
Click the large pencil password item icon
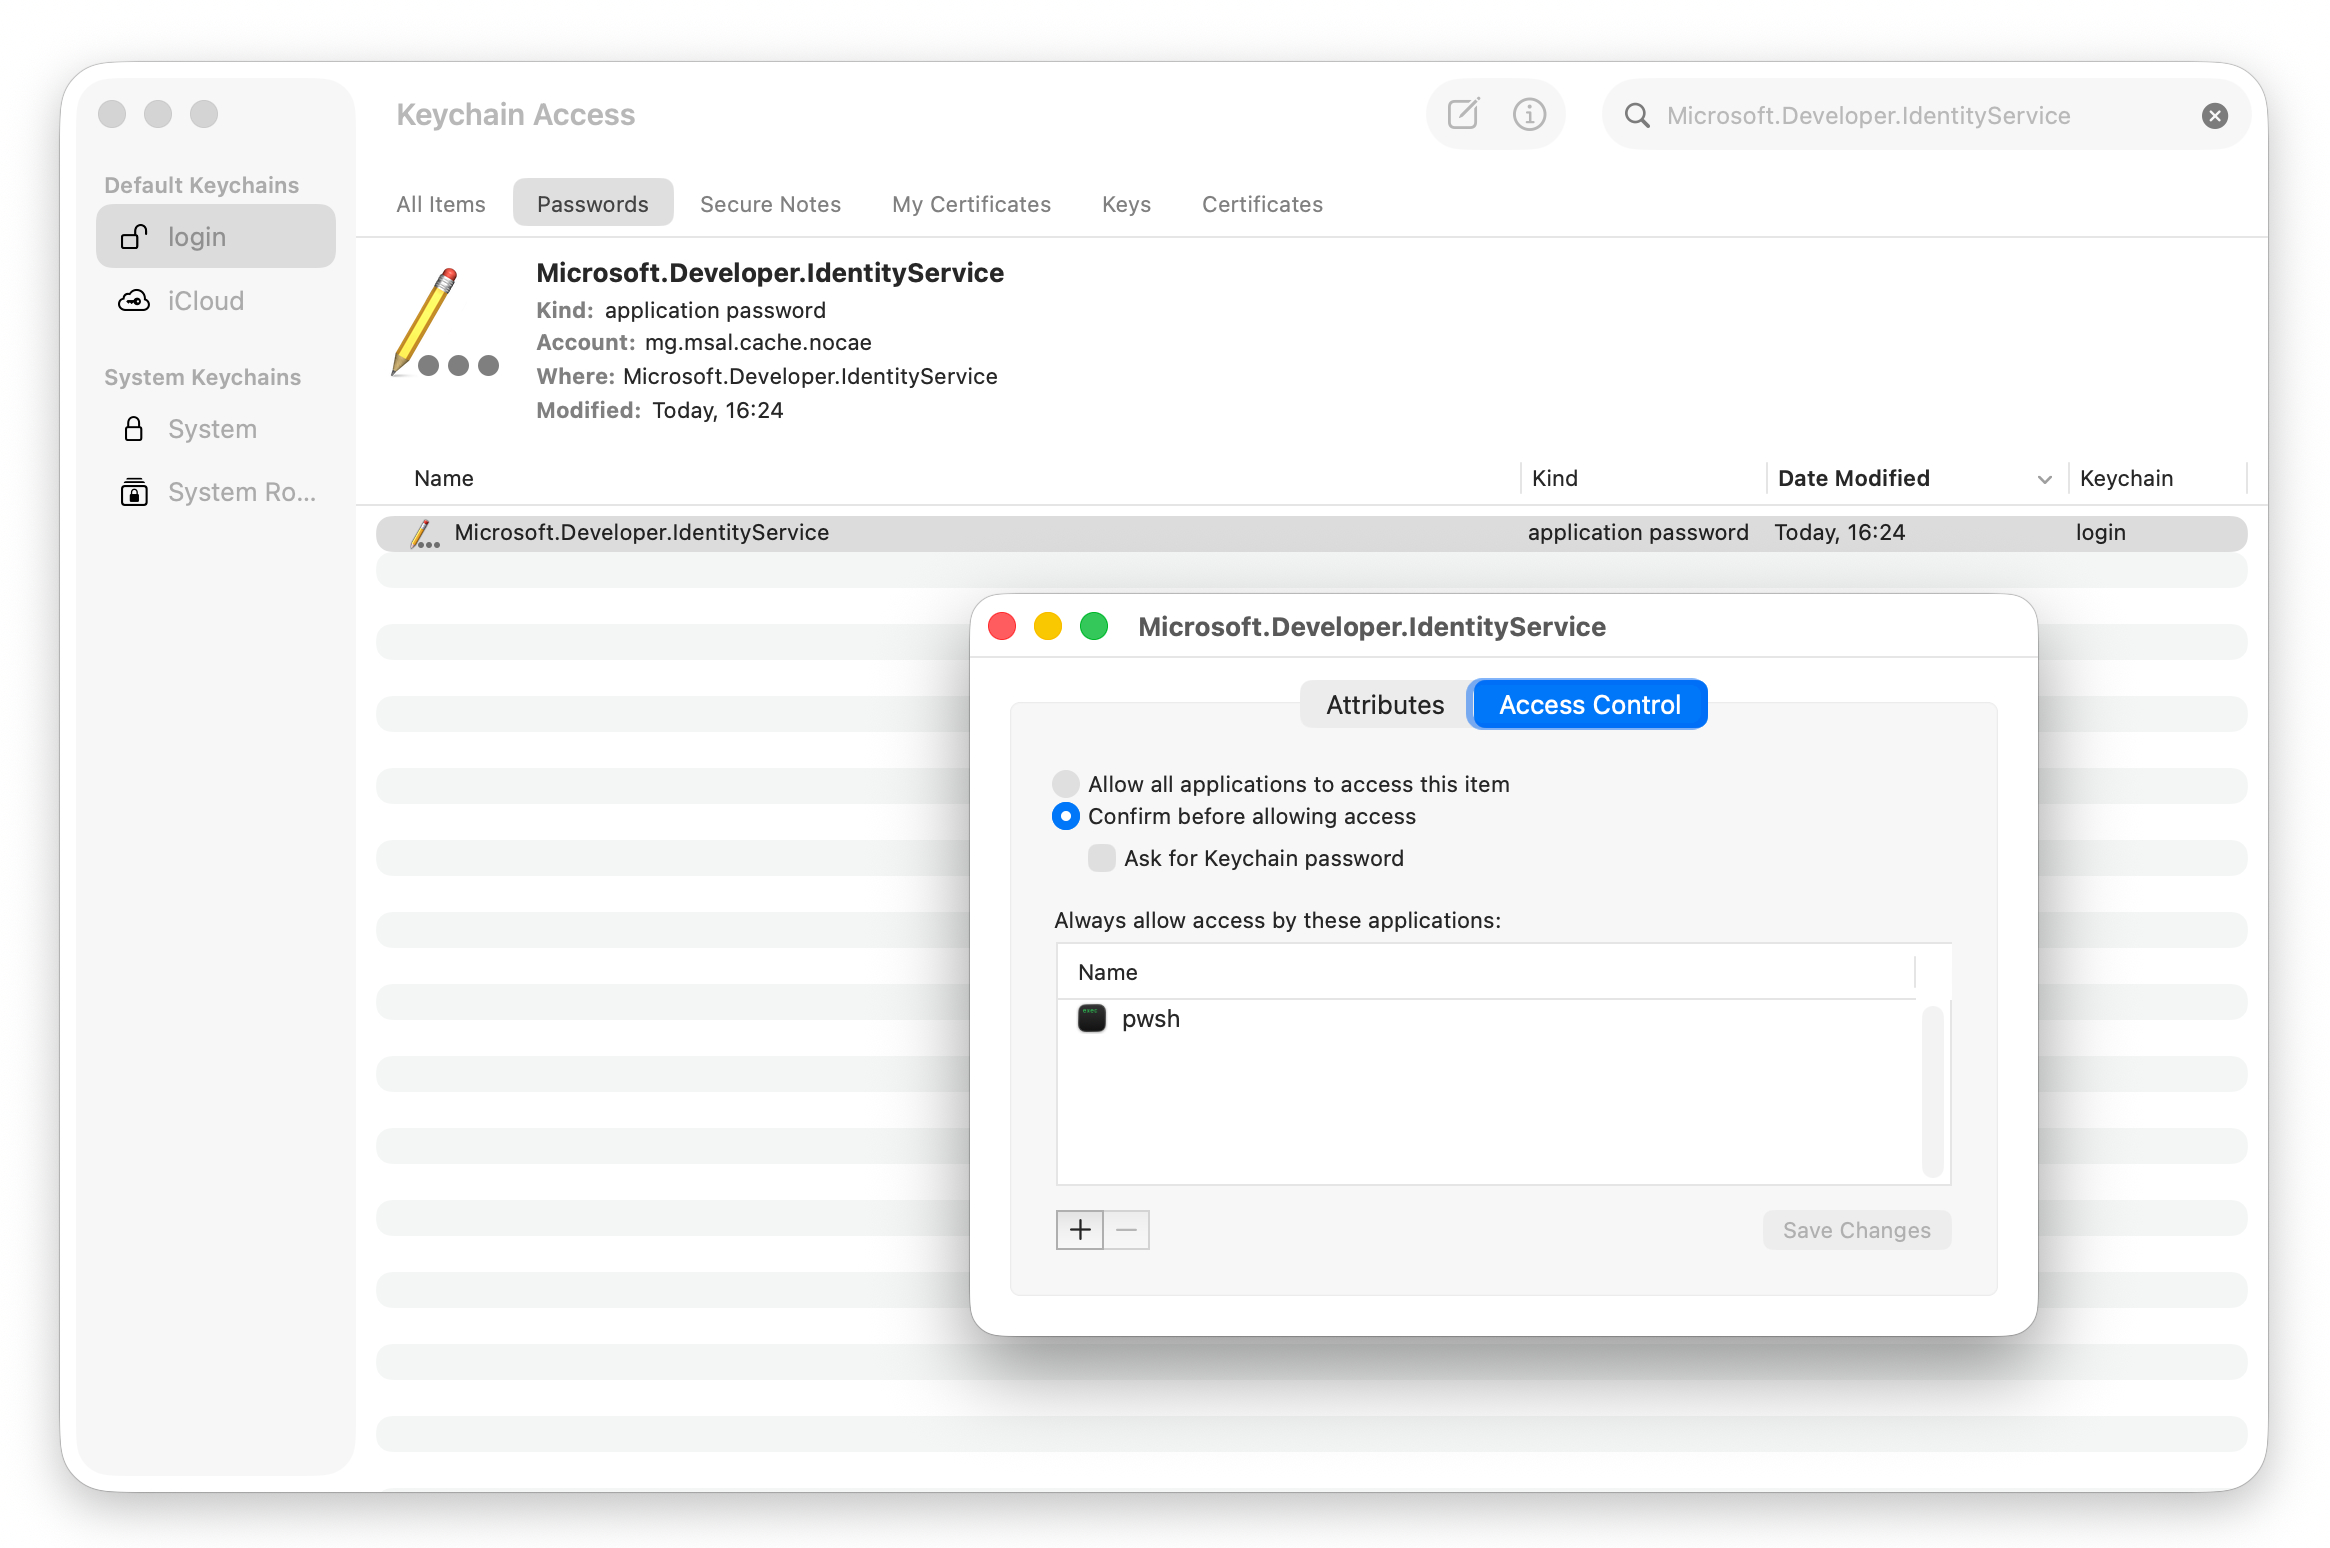445,322
